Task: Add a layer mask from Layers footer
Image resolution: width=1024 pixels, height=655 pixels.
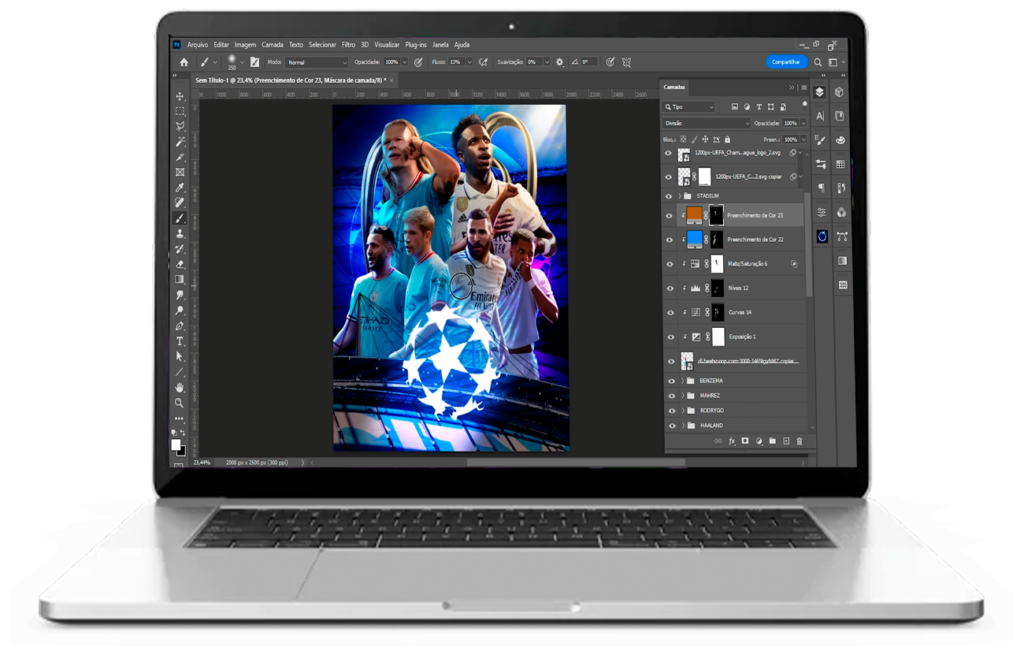Action: tap(745, 441)
